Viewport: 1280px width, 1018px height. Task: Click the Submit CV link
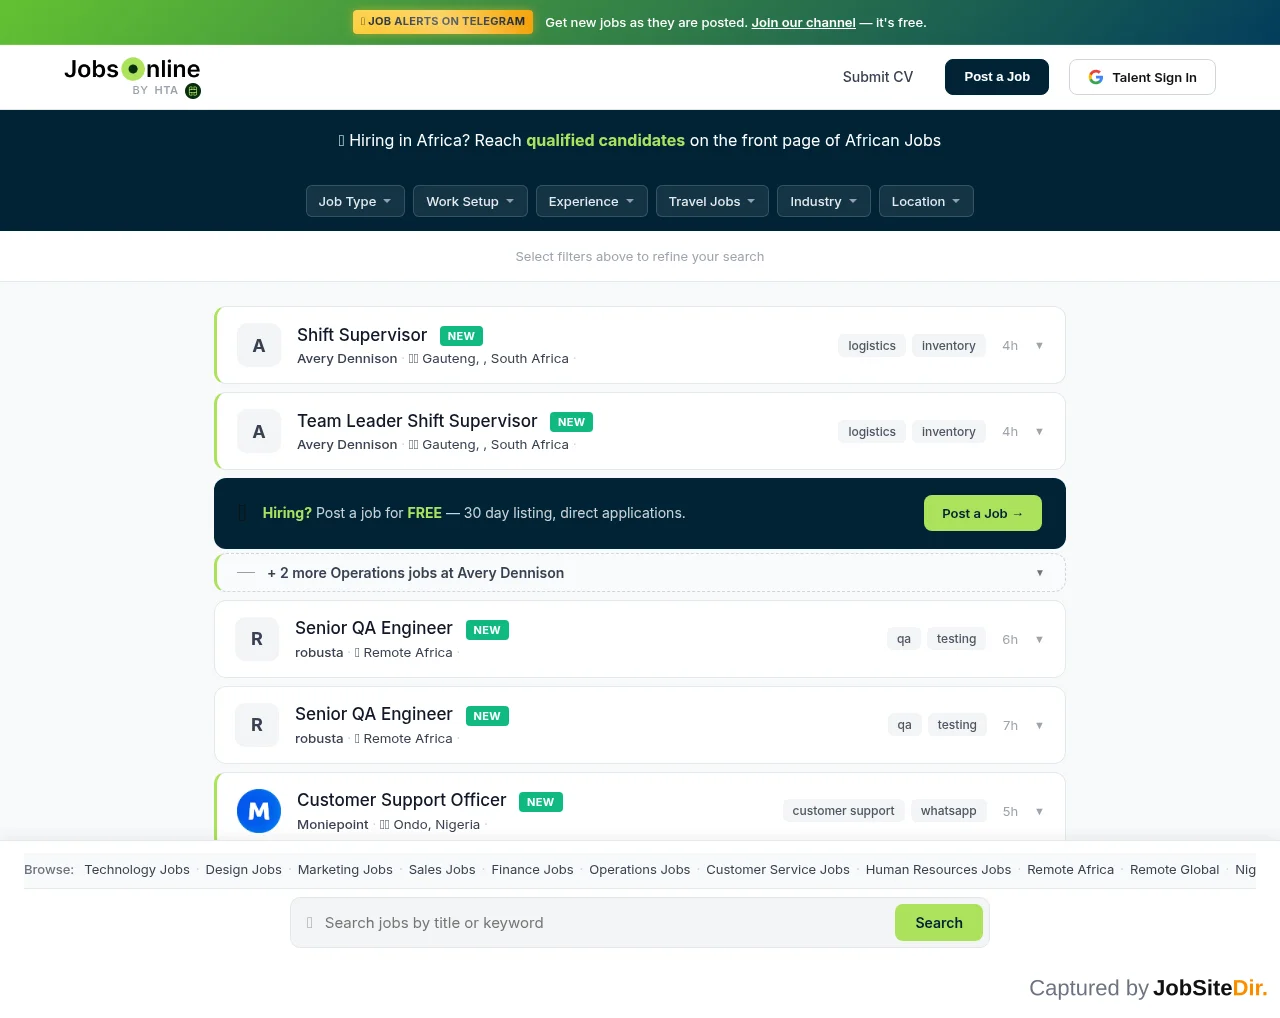point(878,77)
